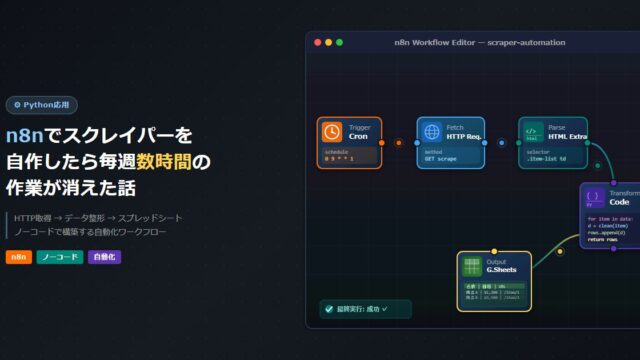Screen dimensions: 640x360
Task: Click the orange clock icon on Cron node
Action: (332, 132)
